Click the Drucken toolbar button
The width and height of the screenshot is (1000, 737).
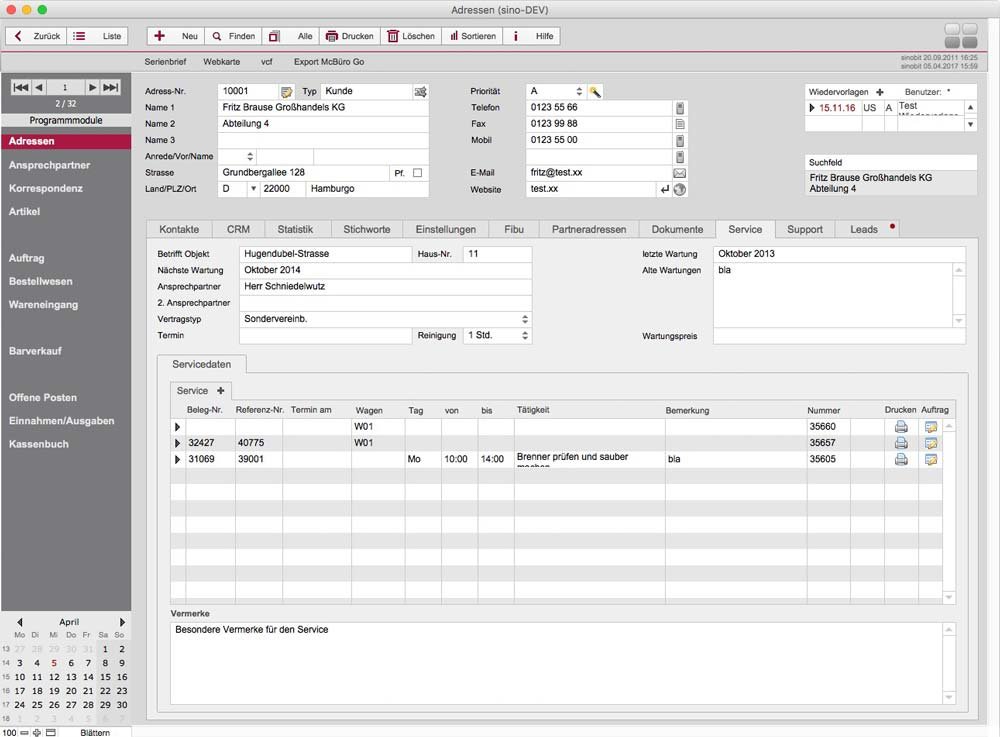click(349, 36)
